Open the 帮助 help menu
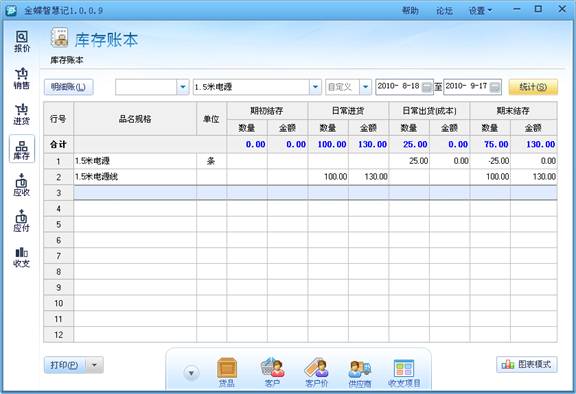 [x=410, y=11]
